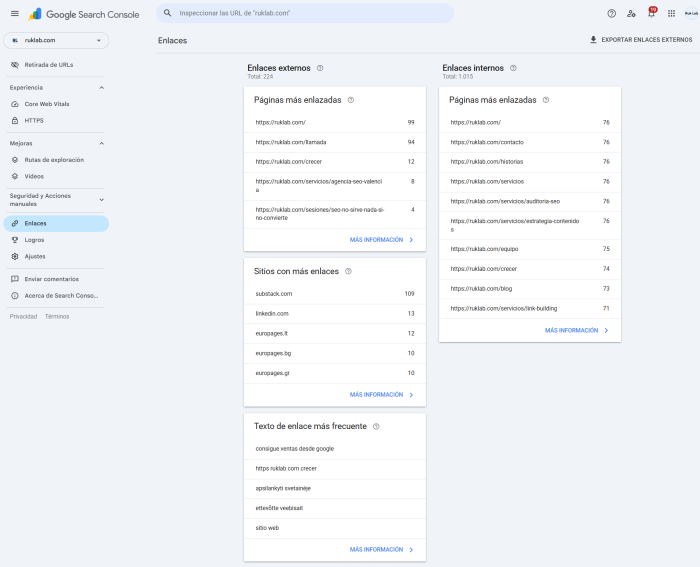Select 'sitio web' anchor text row
Image resolution: width=700 pixels, height=567 pixels.
(x=335, y=528)
